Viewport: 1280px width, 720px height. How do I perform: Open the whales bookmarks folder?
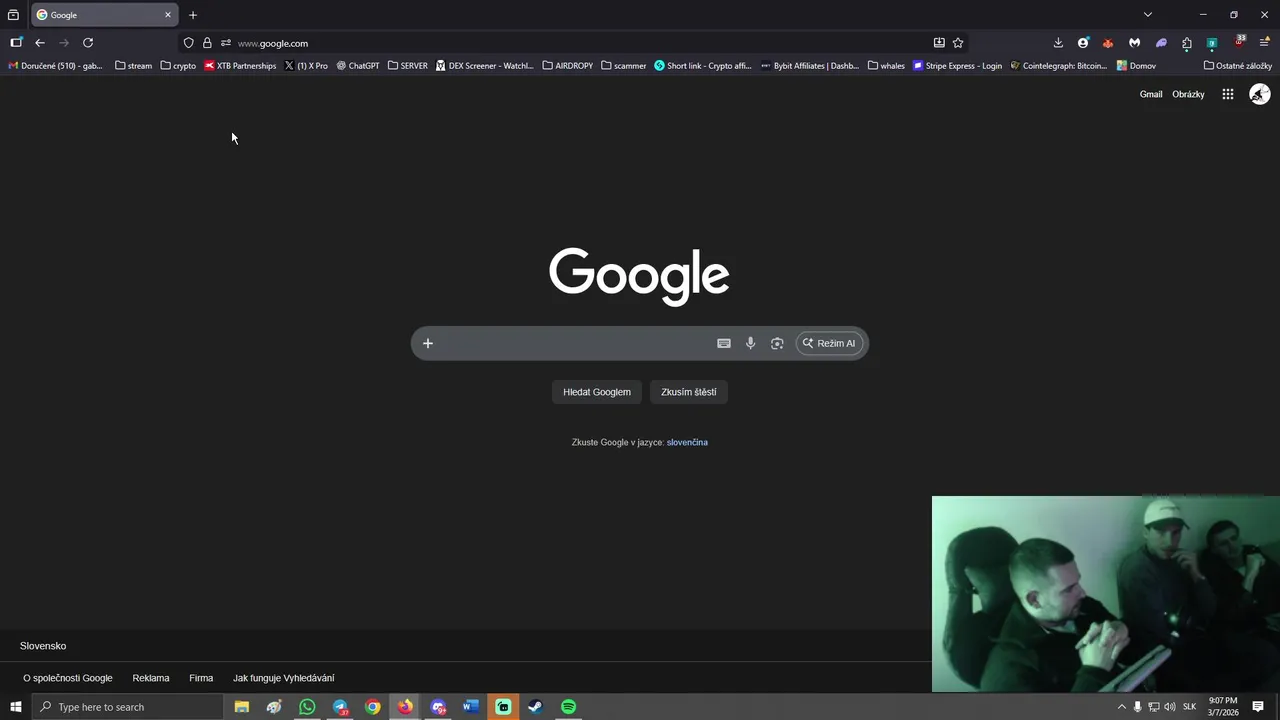coord(887,66)
